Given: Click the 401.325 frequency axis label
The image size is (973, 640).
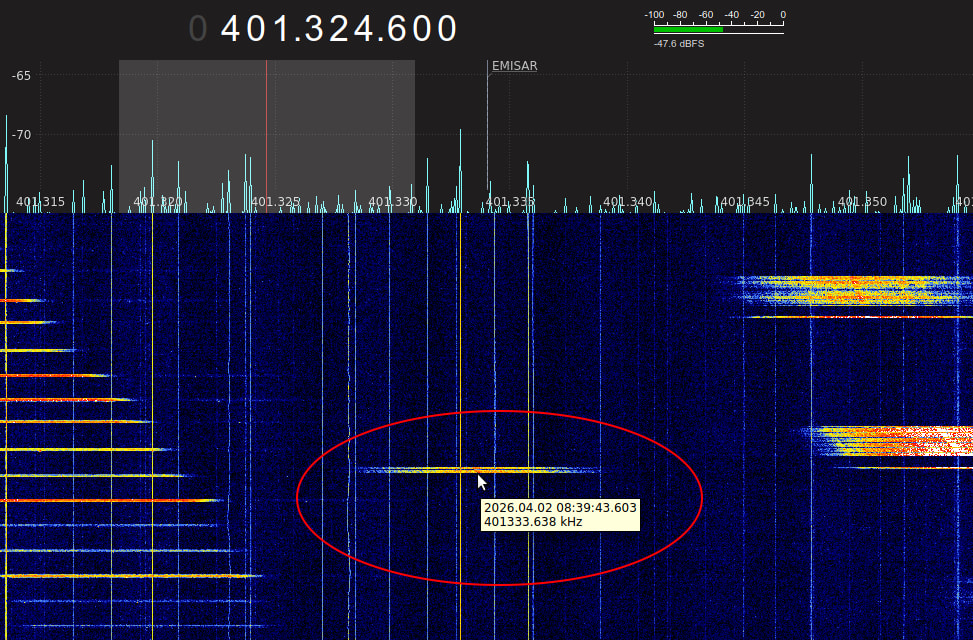Looking at the screenshot, I should 276,202.
